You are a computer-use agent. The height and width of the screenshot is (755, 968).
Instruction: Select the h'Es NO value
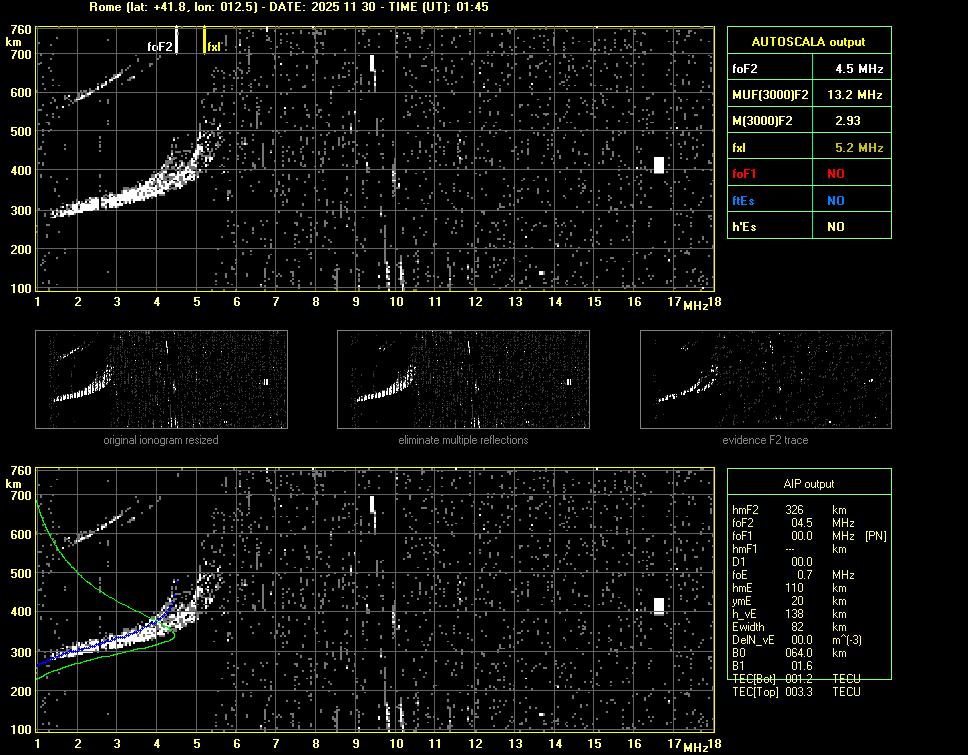coord(835,227)
